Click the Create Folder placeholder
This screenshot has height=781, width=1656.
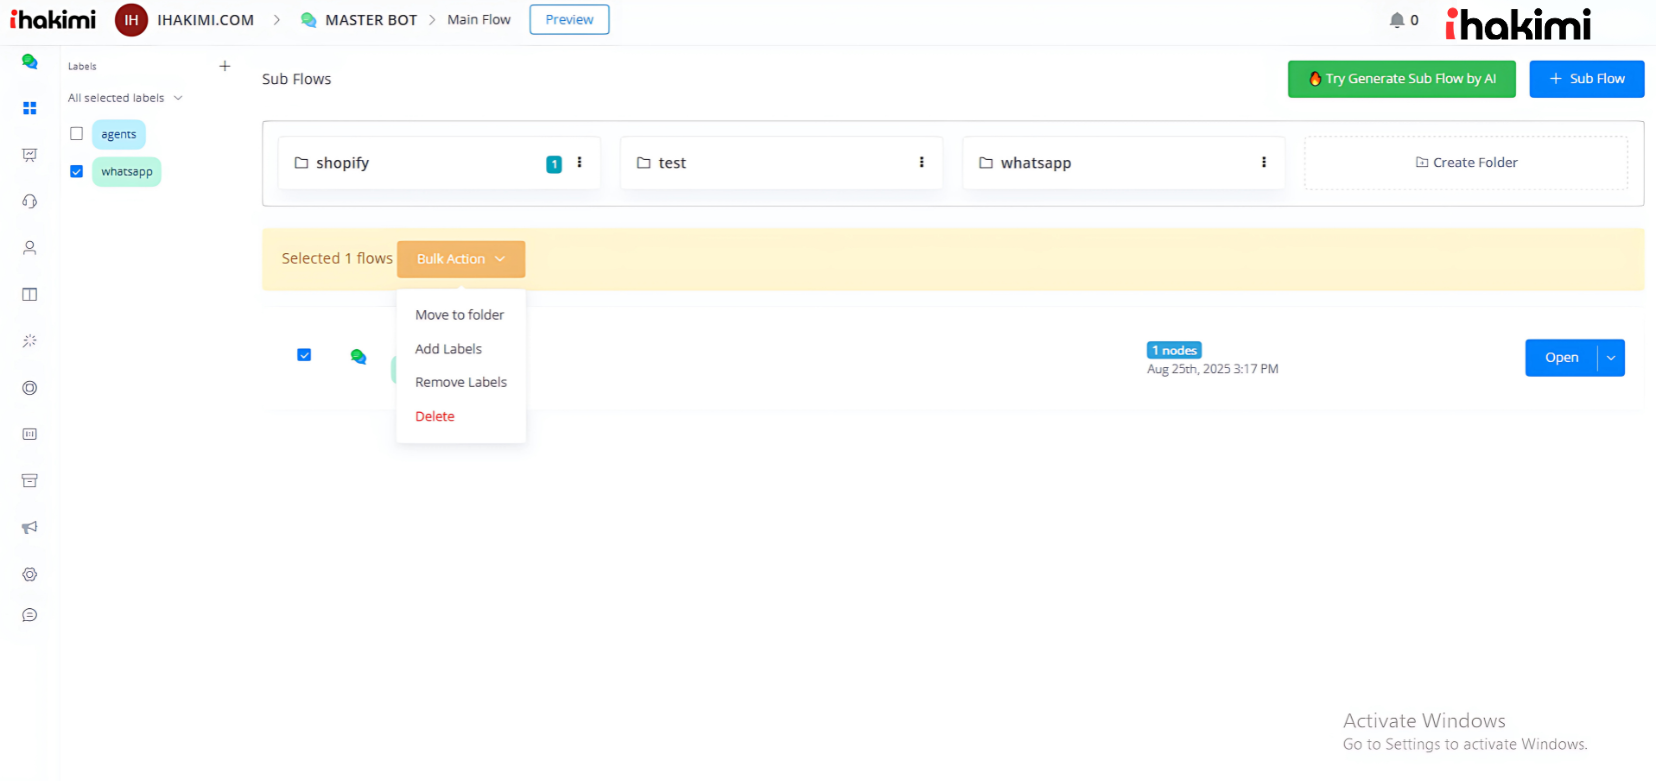[x=1466, y=163]
